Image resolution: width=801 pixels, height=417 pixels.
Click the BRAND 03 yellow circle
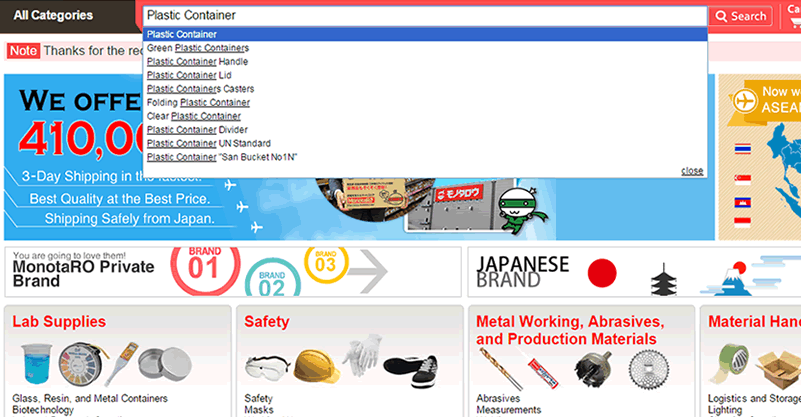[x=326, y=263]
